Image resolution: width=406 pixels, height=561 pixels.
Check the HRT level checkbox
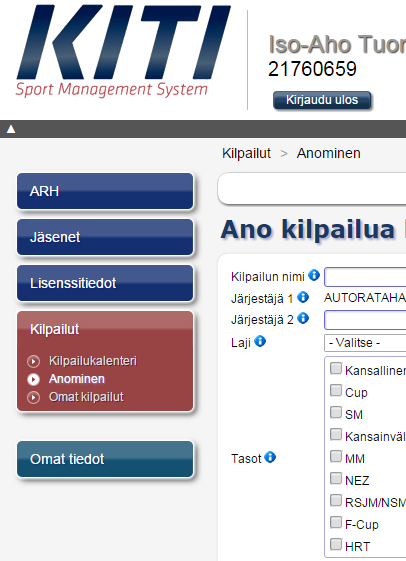pos(336,544)
